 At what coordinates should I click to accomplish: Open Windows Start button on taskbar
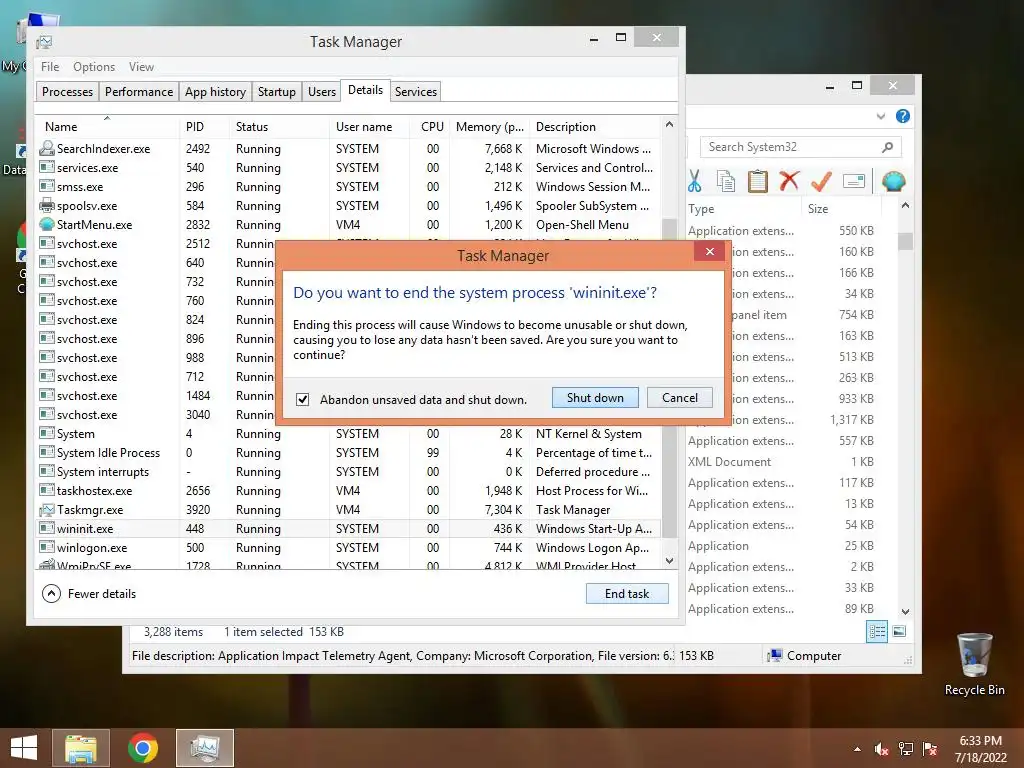pyautogui.click(x=24, y=748)
